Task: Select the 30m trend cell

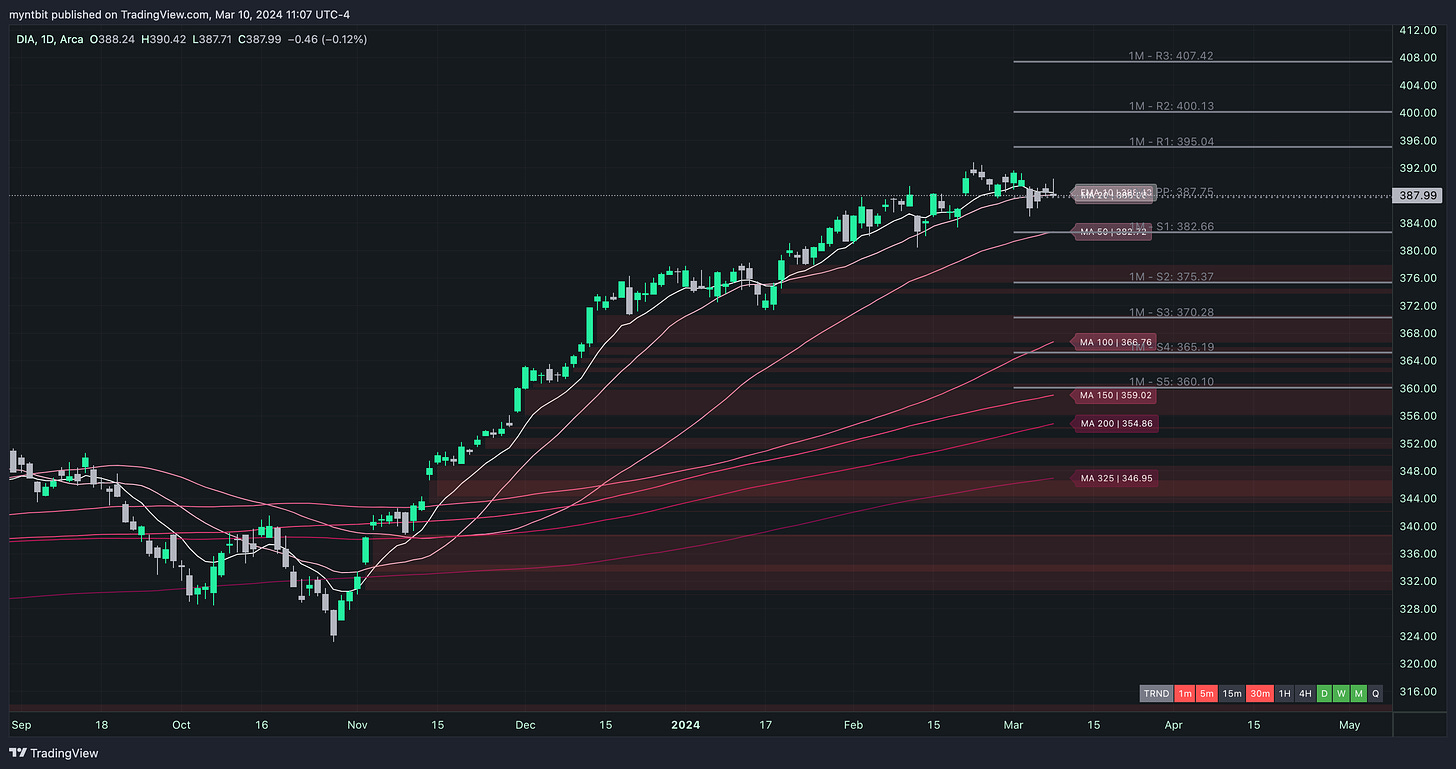Action: coord(1259,693)
